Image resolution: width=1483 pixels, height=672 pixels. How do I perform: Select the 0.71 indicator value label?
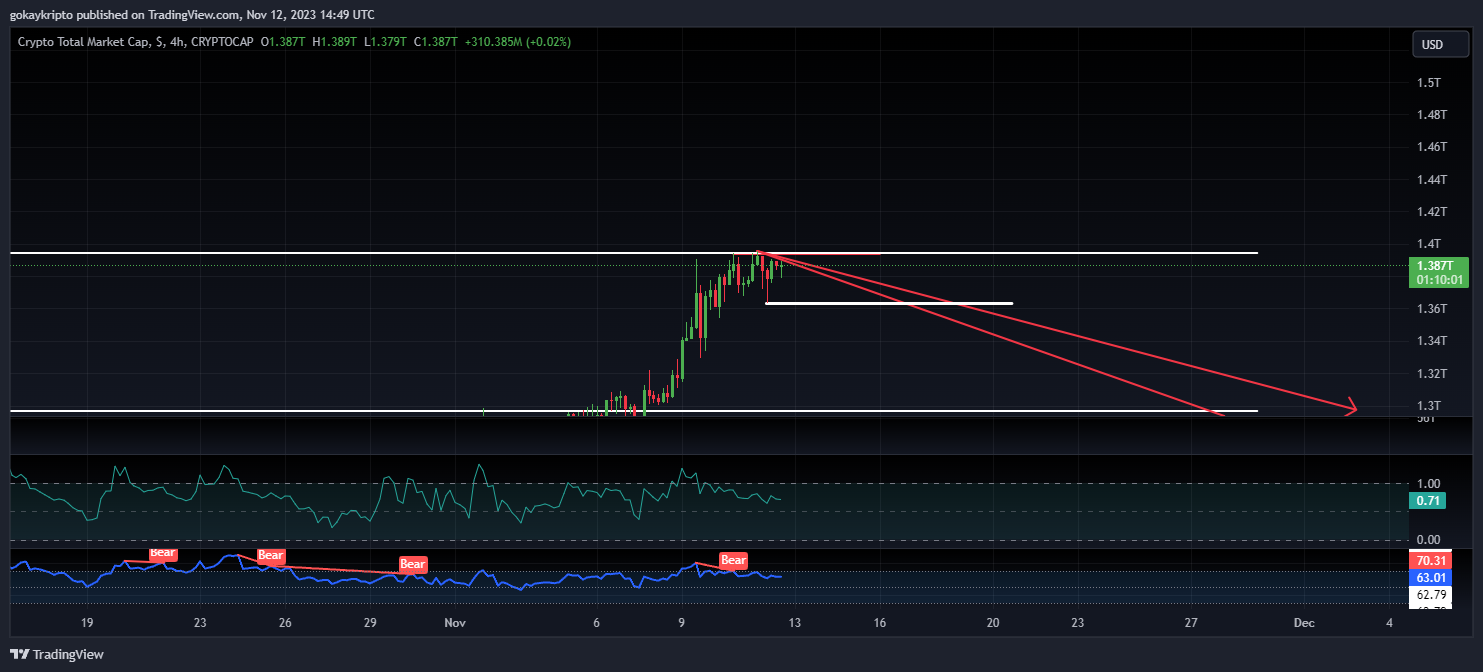point(1427,500)
